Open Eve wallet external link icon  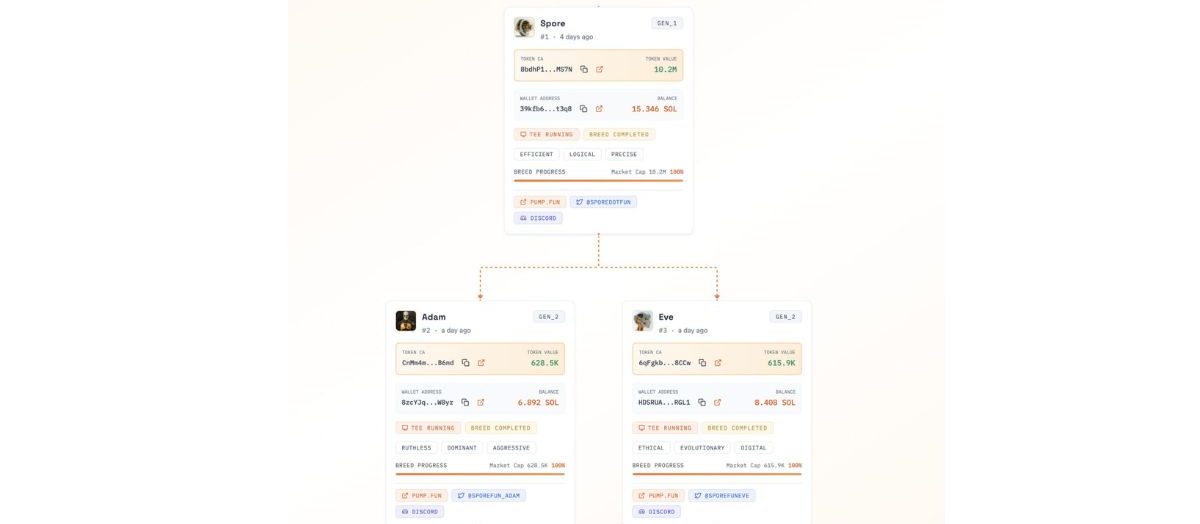(x=717, y=402)
